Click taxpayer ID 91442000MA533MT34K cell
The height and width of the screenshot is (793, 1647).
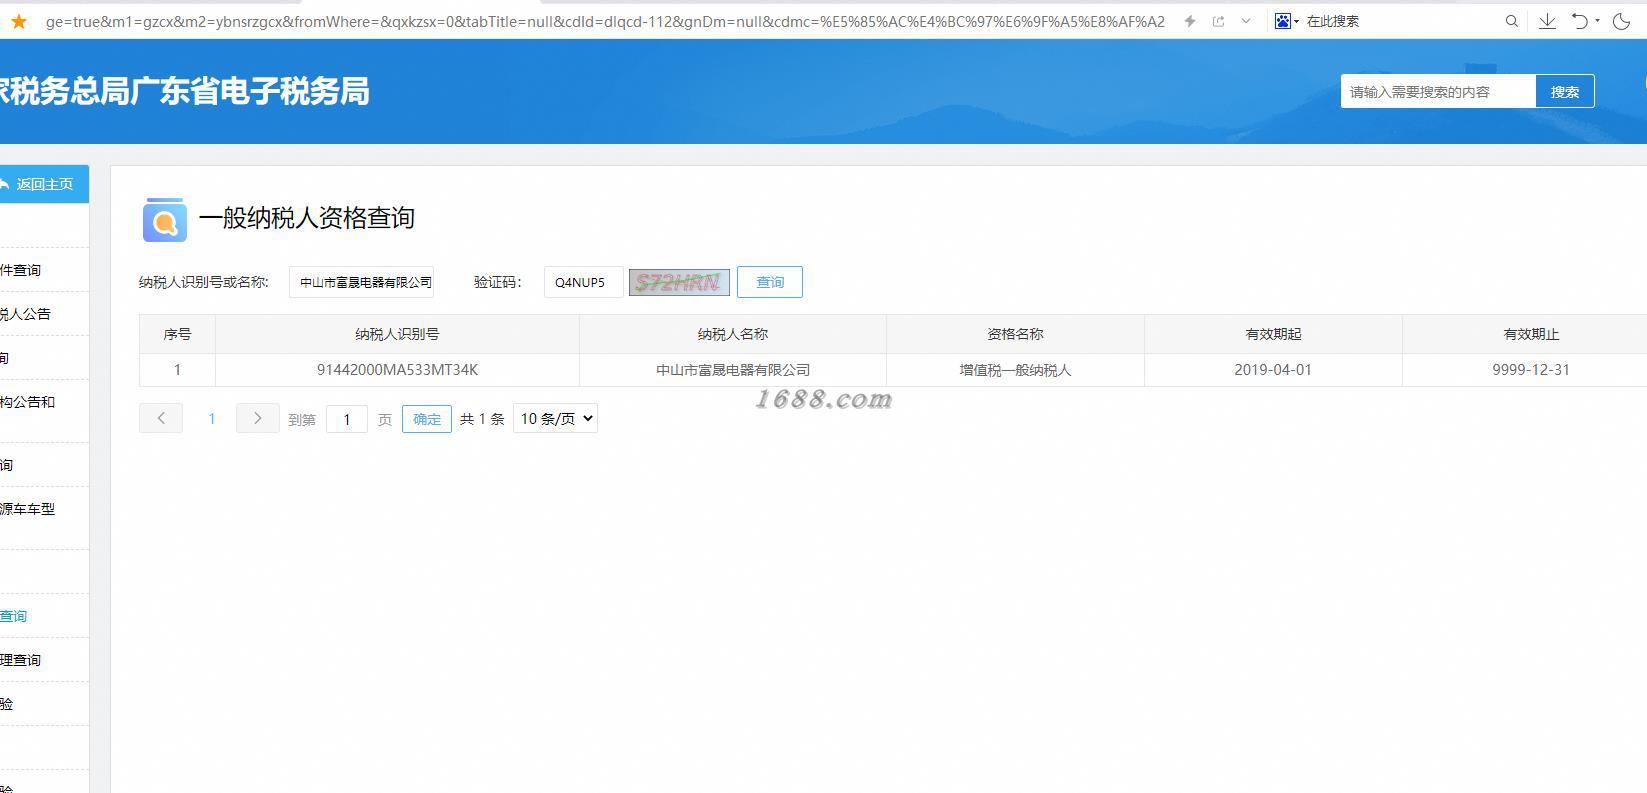397,370
